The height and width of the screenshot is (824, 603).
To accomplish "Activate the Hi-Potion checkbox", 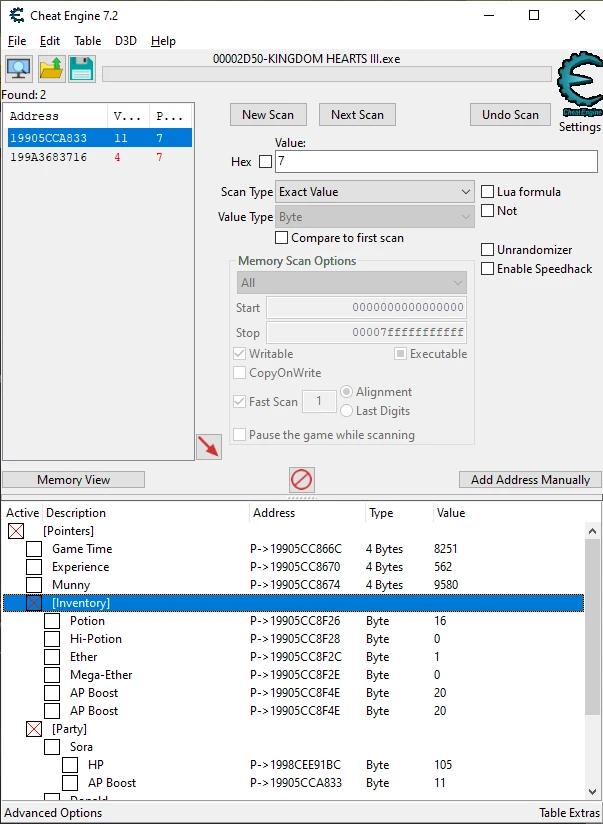I will (x=52, y=639).
